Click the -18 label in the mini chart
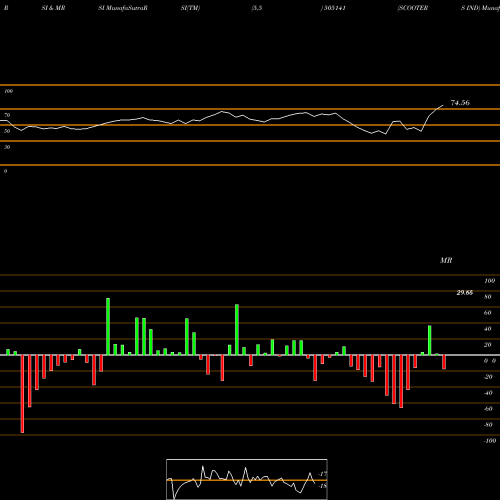The image size is (500, 500). pos(323,486)
